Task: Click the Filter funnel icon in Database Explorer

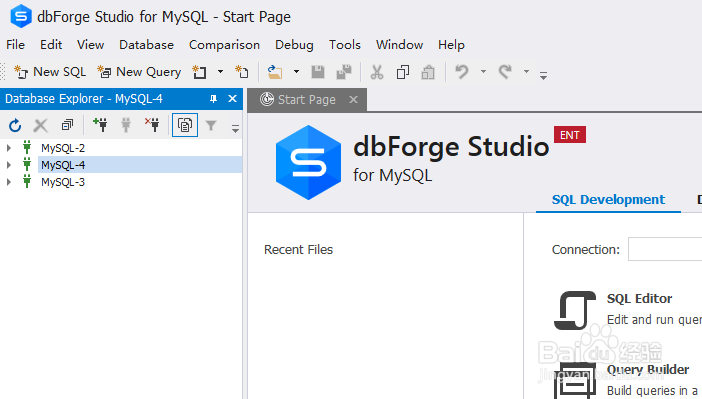Action: [x=211, y=125]
